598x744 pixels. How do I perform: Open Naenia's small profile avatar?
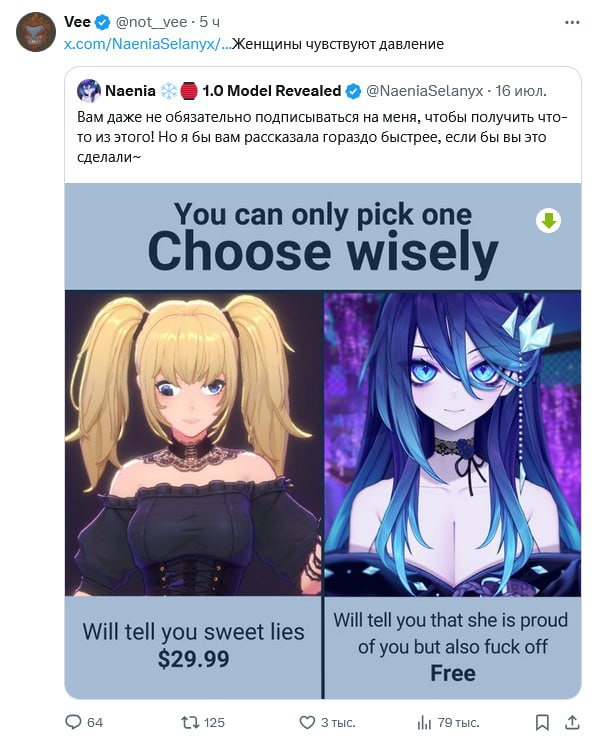coord(89,91)
